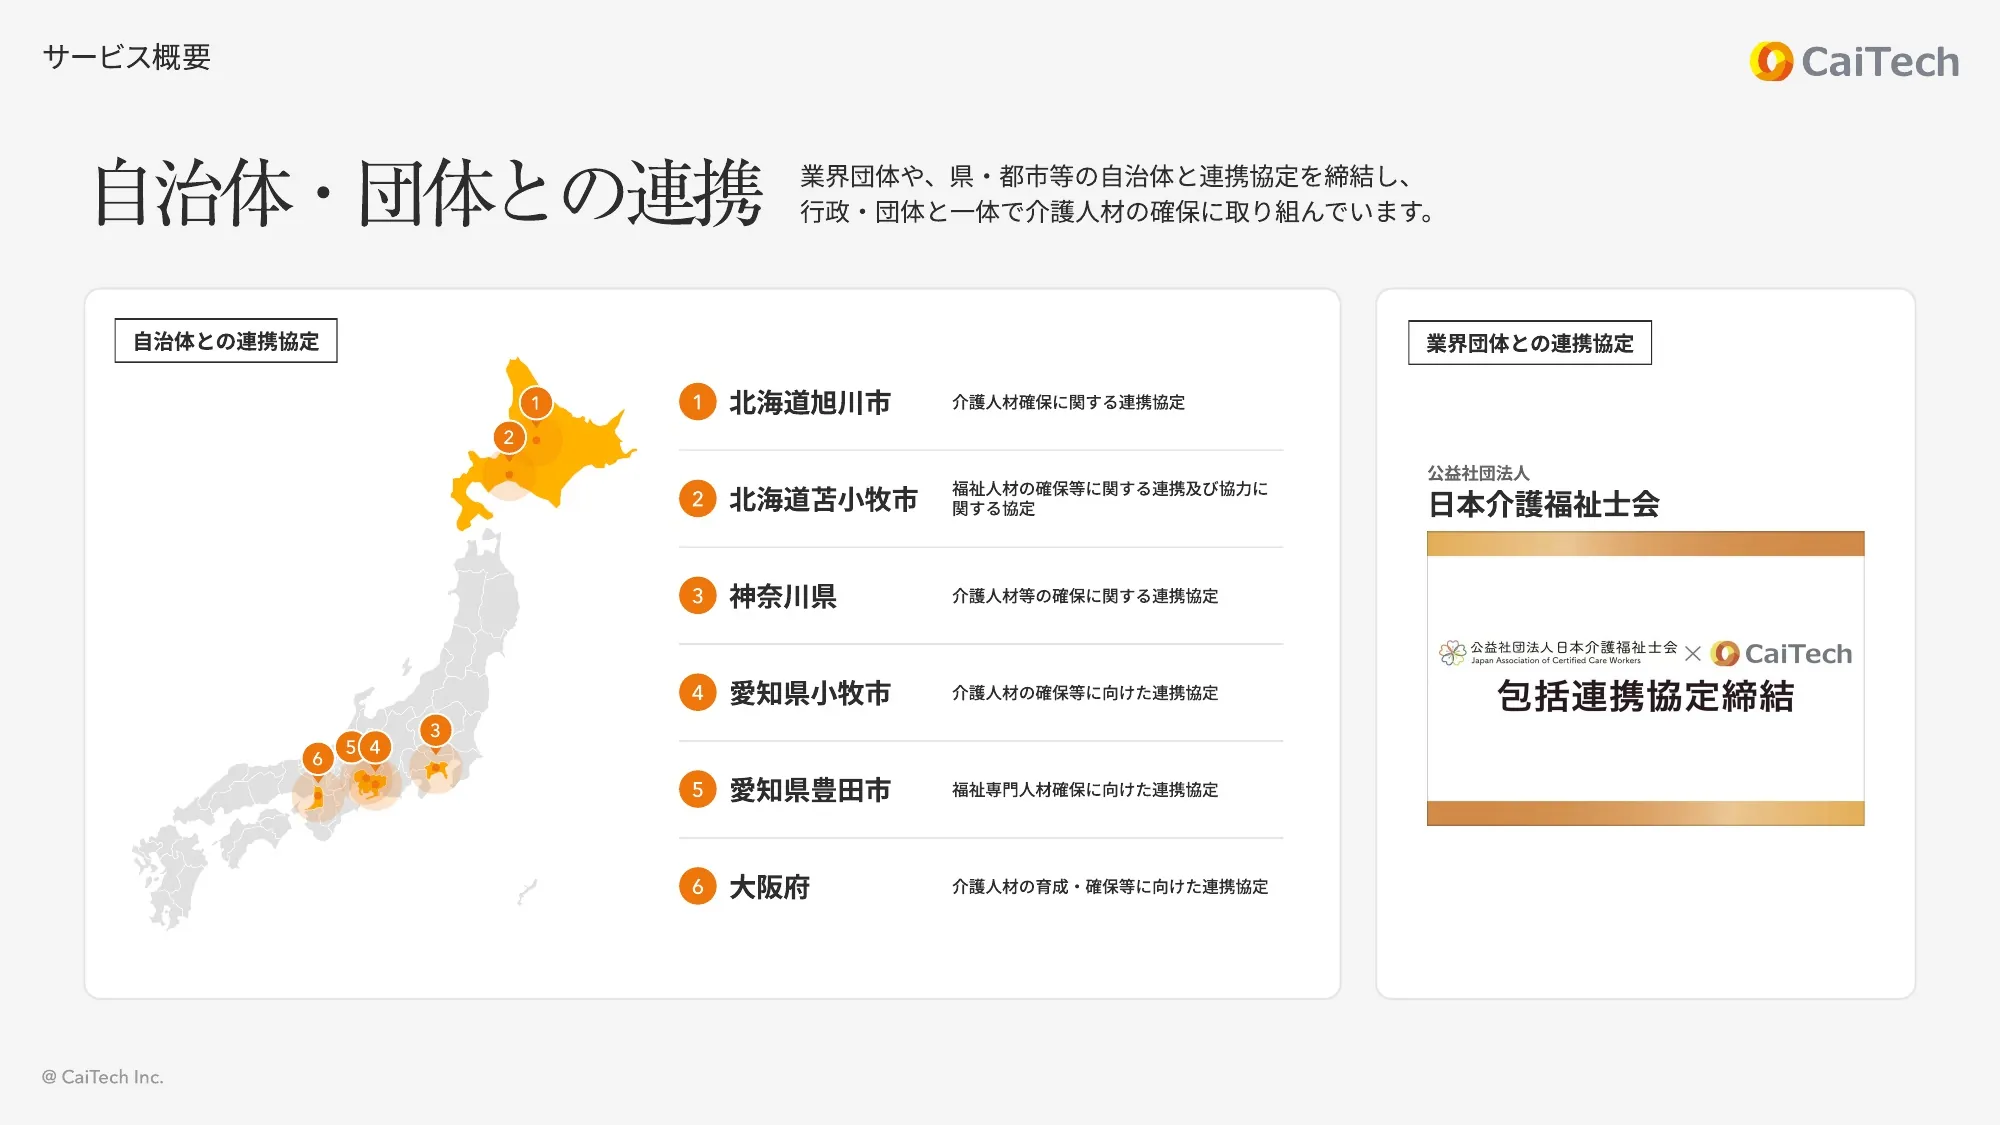Click the Hokkaido region on the map

(x=545, y=445)
